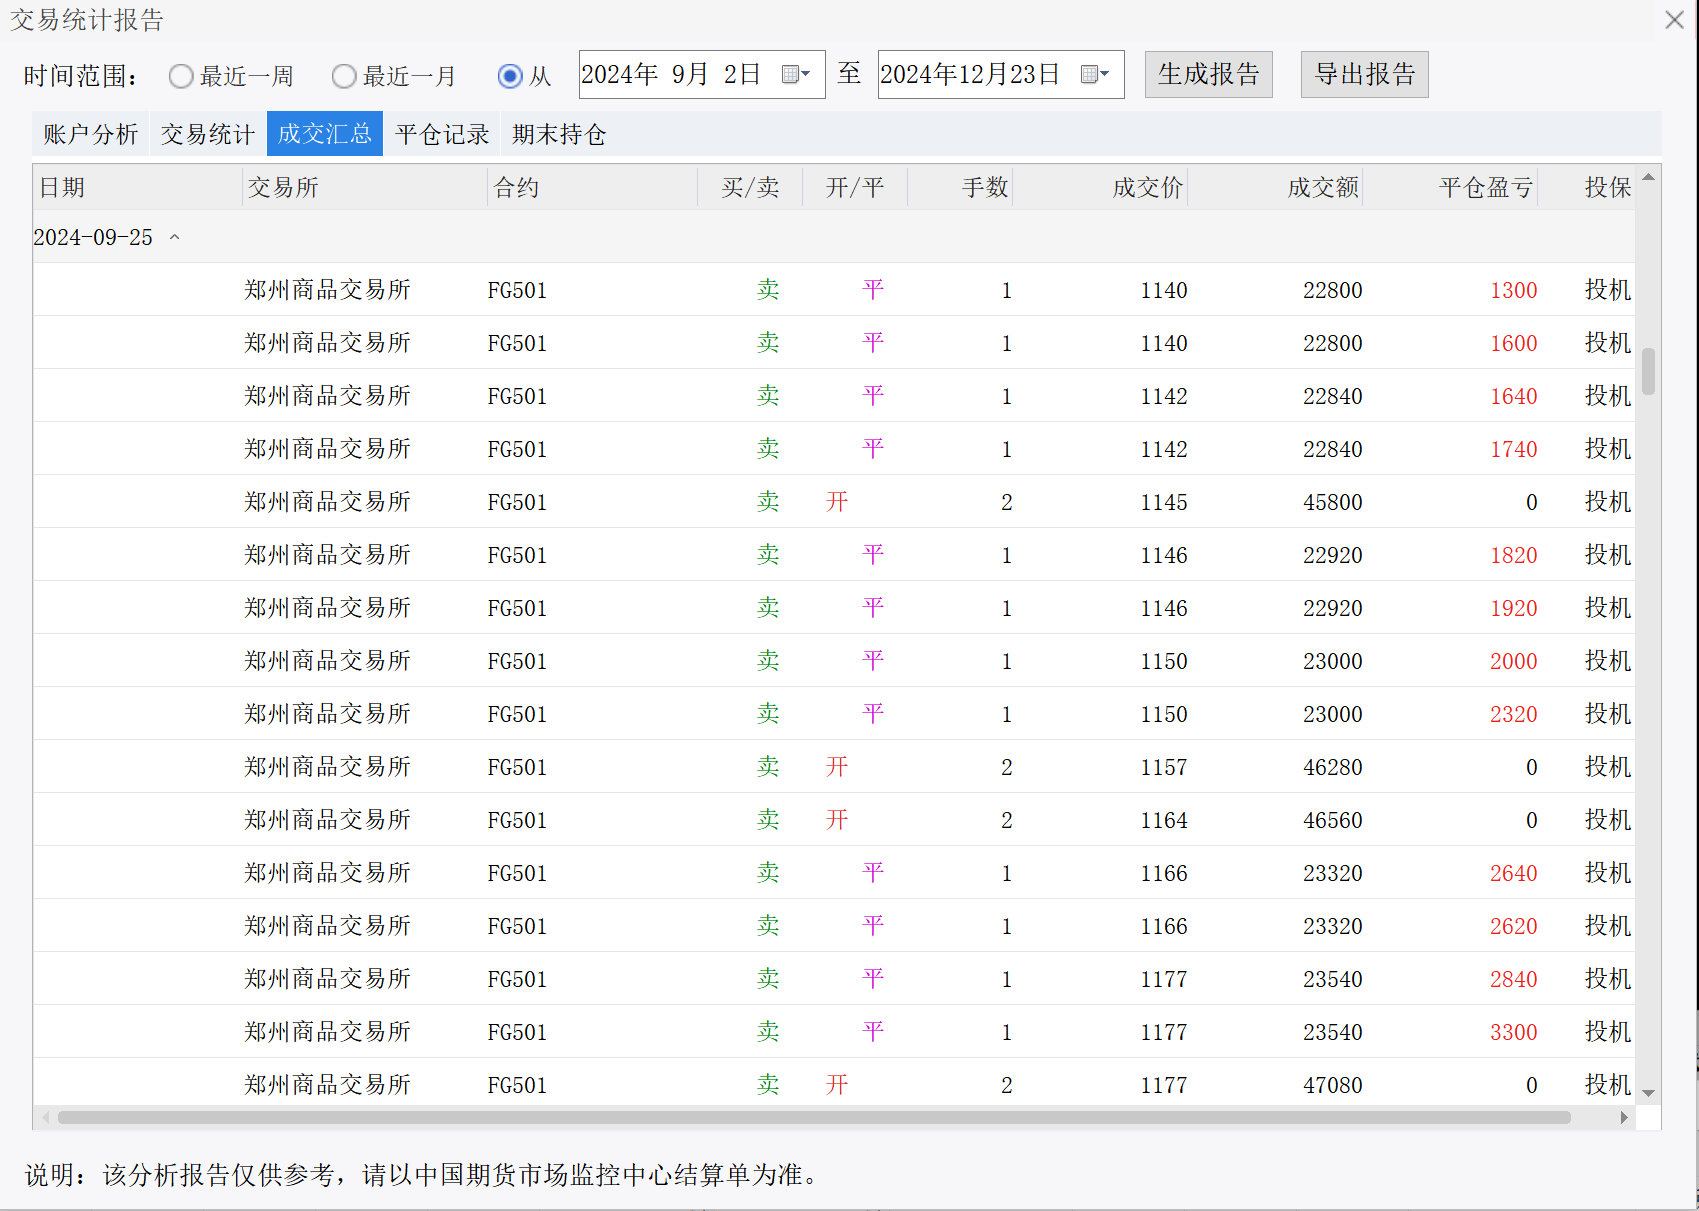Sort by the 成交额 column header

tap(1275, 187)
